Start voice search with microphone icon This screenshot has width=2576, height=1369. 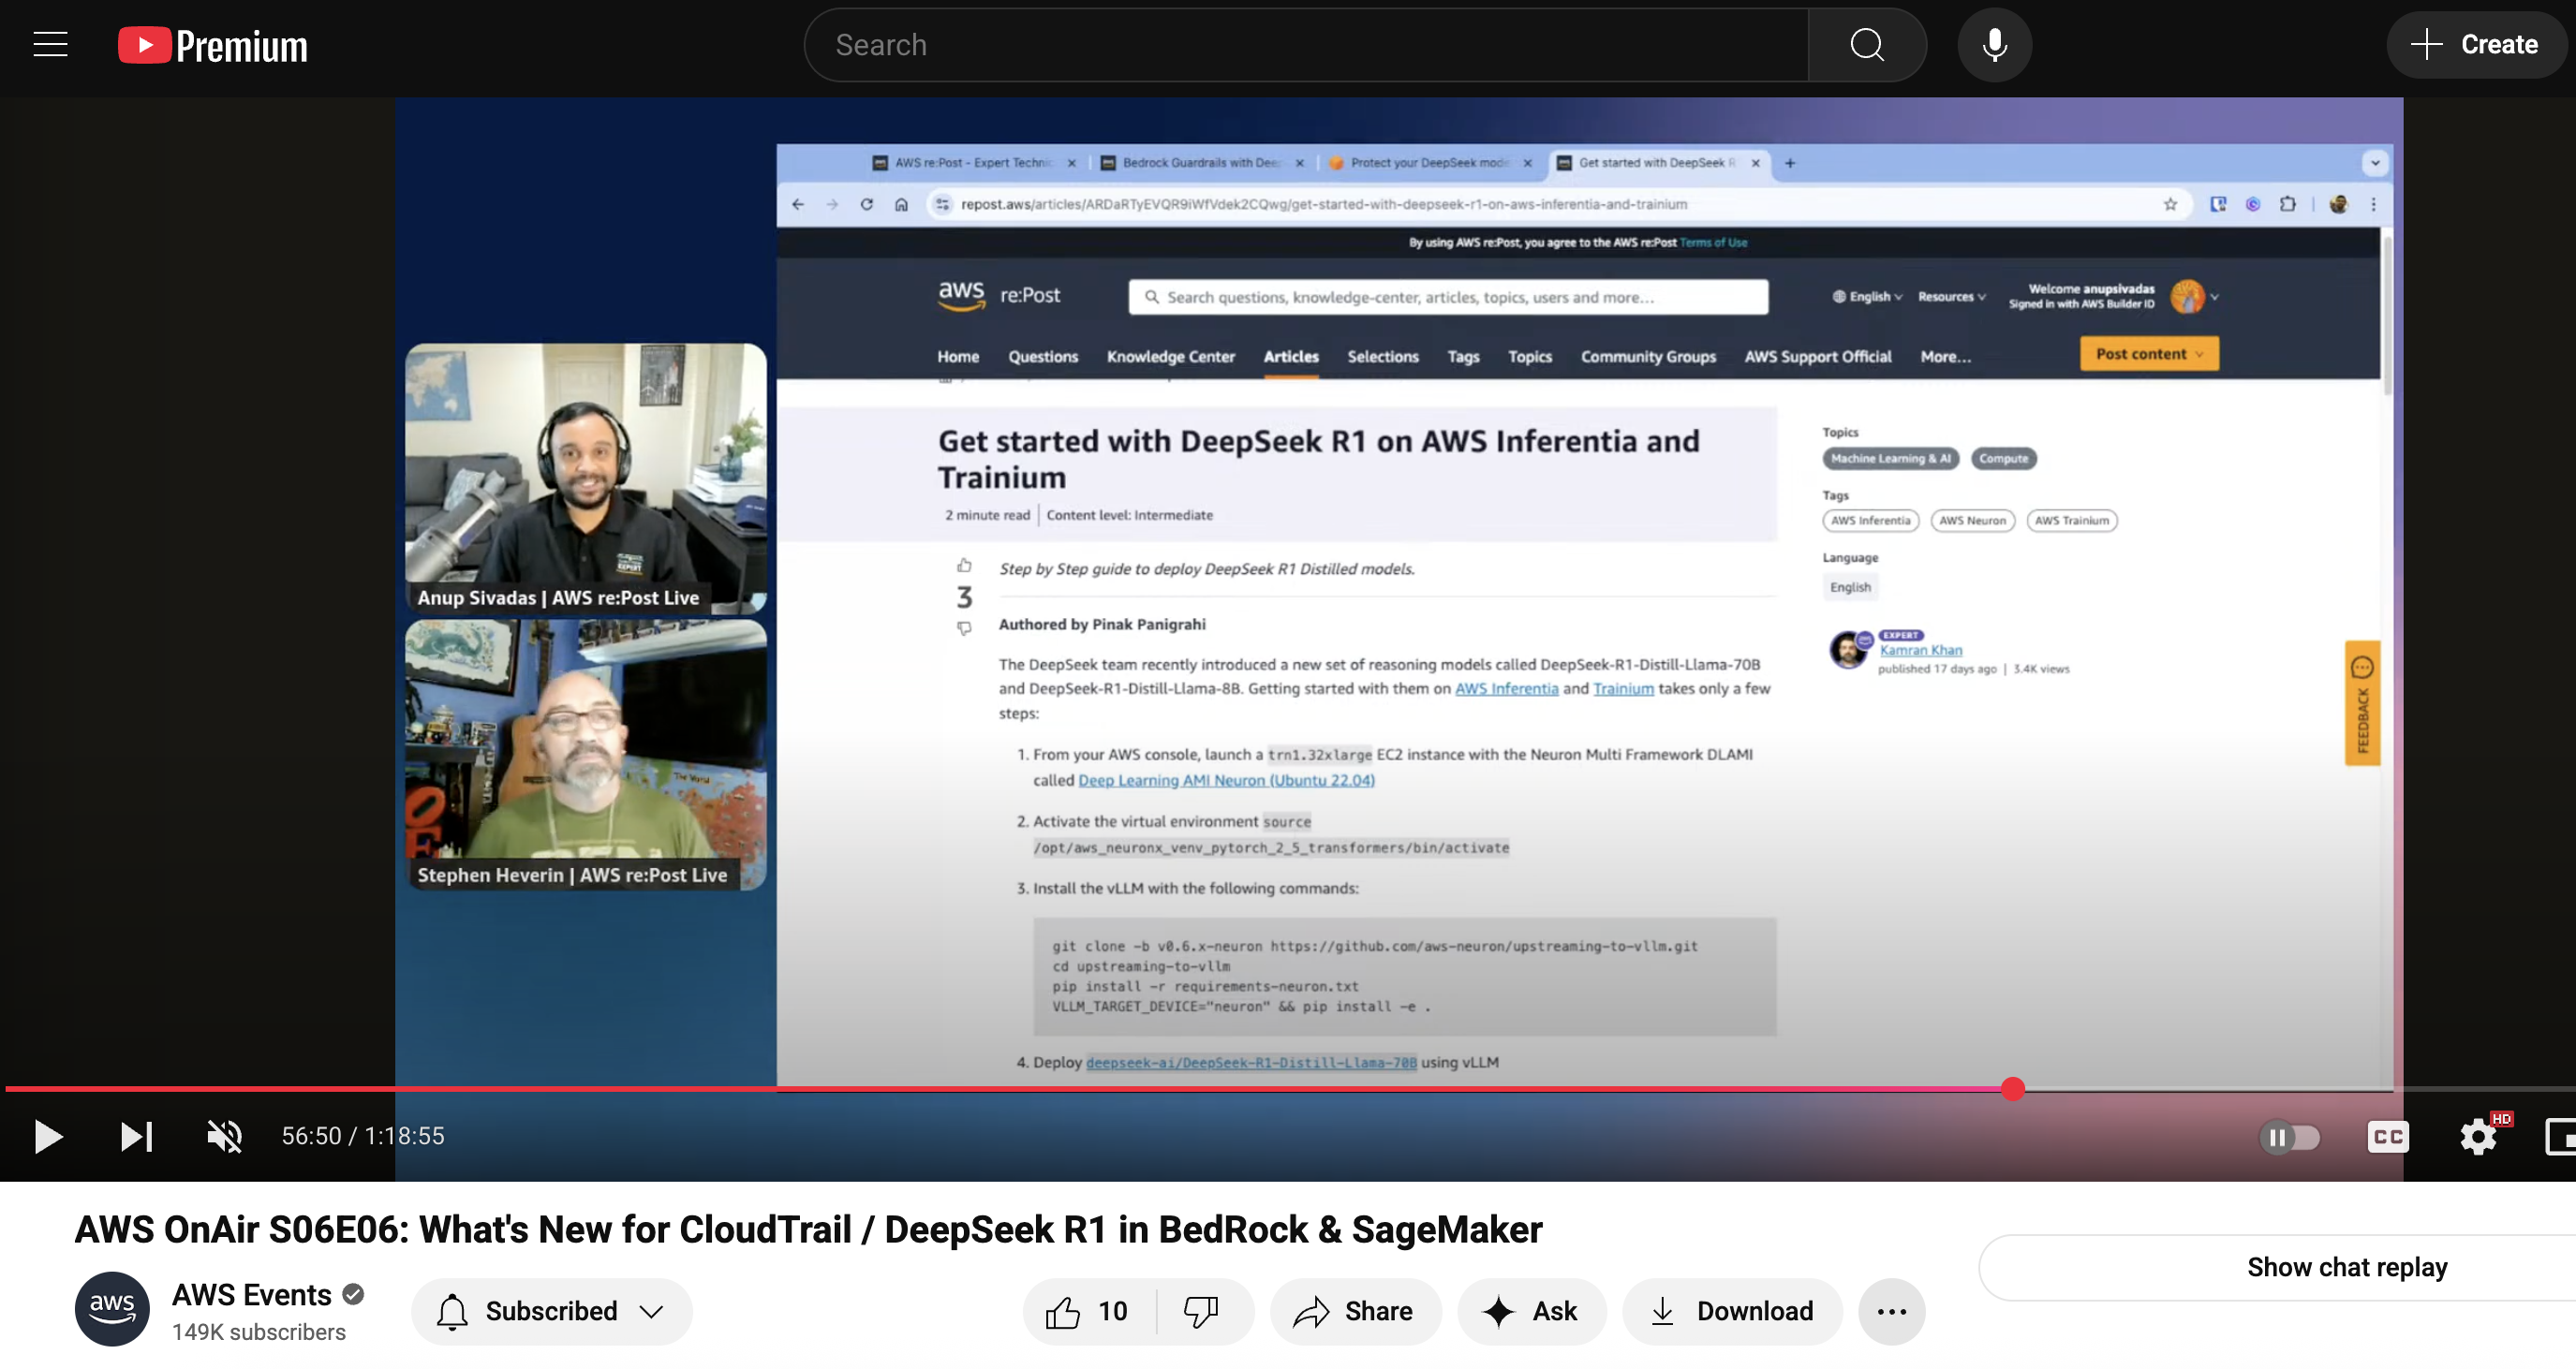click(x=1994, y=45)
